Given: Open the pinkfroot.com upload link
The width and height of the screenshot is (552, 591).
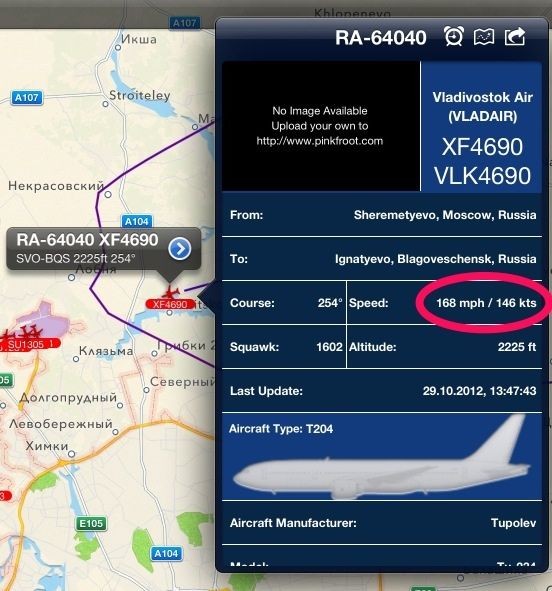Looking at the screenshot, I should pyautogui.click(x=320, y=141).
